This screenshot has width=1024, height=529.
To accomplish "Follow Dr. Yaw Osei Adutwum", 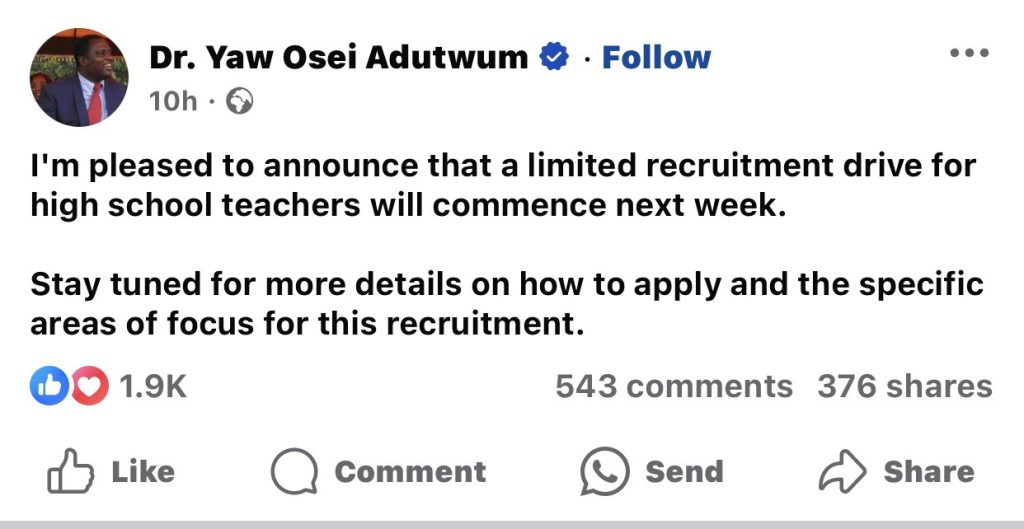I will point(656,57).
